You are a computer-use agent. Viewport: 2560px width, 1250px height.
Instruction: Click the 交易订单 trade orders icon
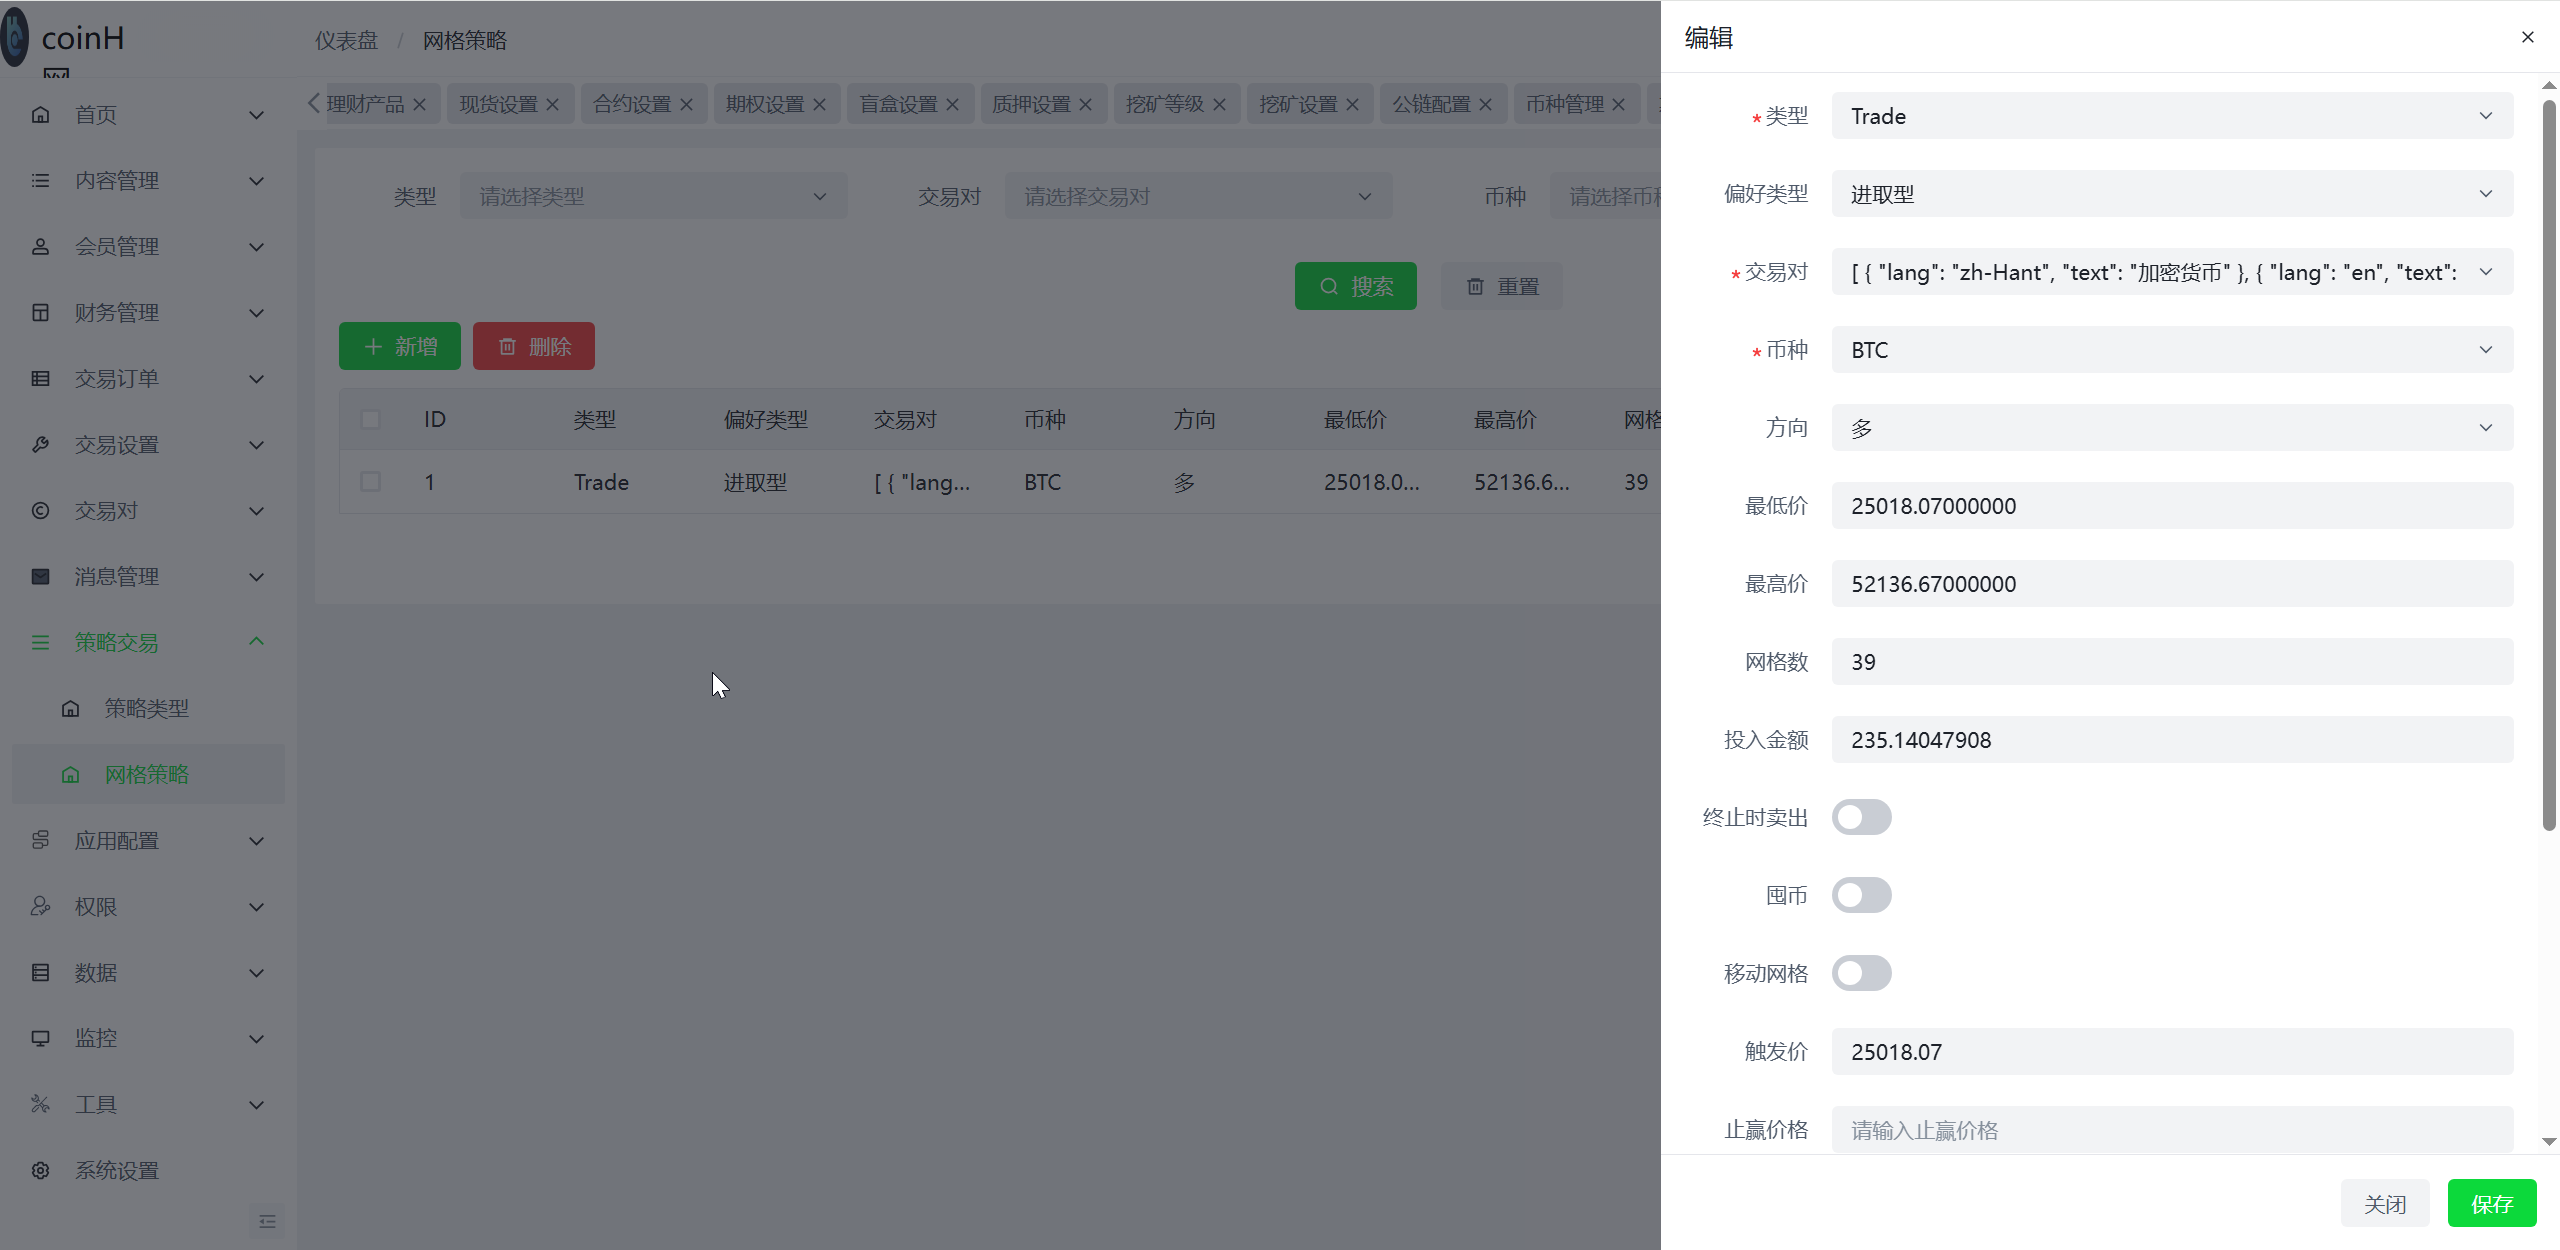40,378
